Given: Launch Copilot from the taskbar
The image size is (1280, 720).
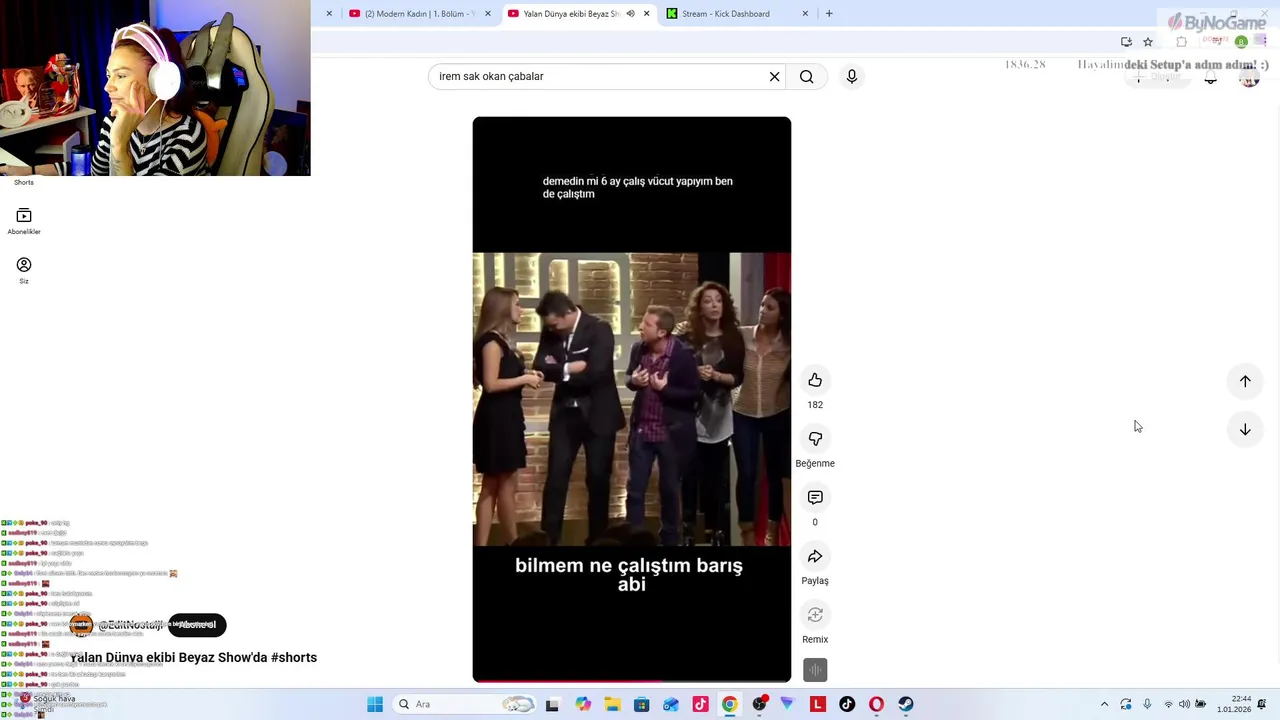Looking at the screenshot, I should [583, 704].
